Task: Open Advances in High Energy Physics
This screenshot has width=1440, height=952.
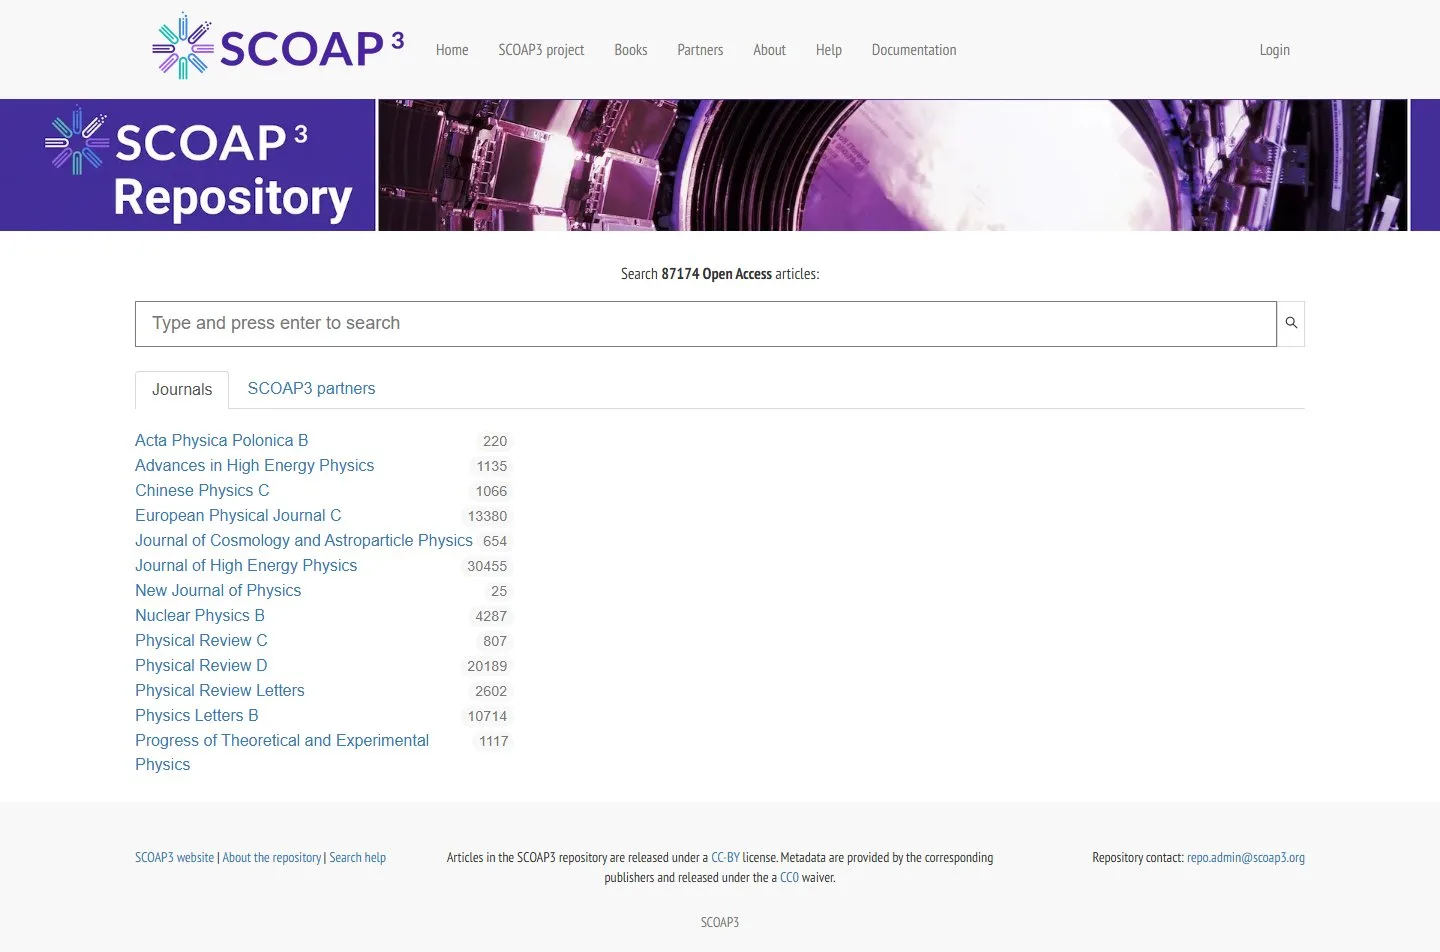Action: [255, 466]
